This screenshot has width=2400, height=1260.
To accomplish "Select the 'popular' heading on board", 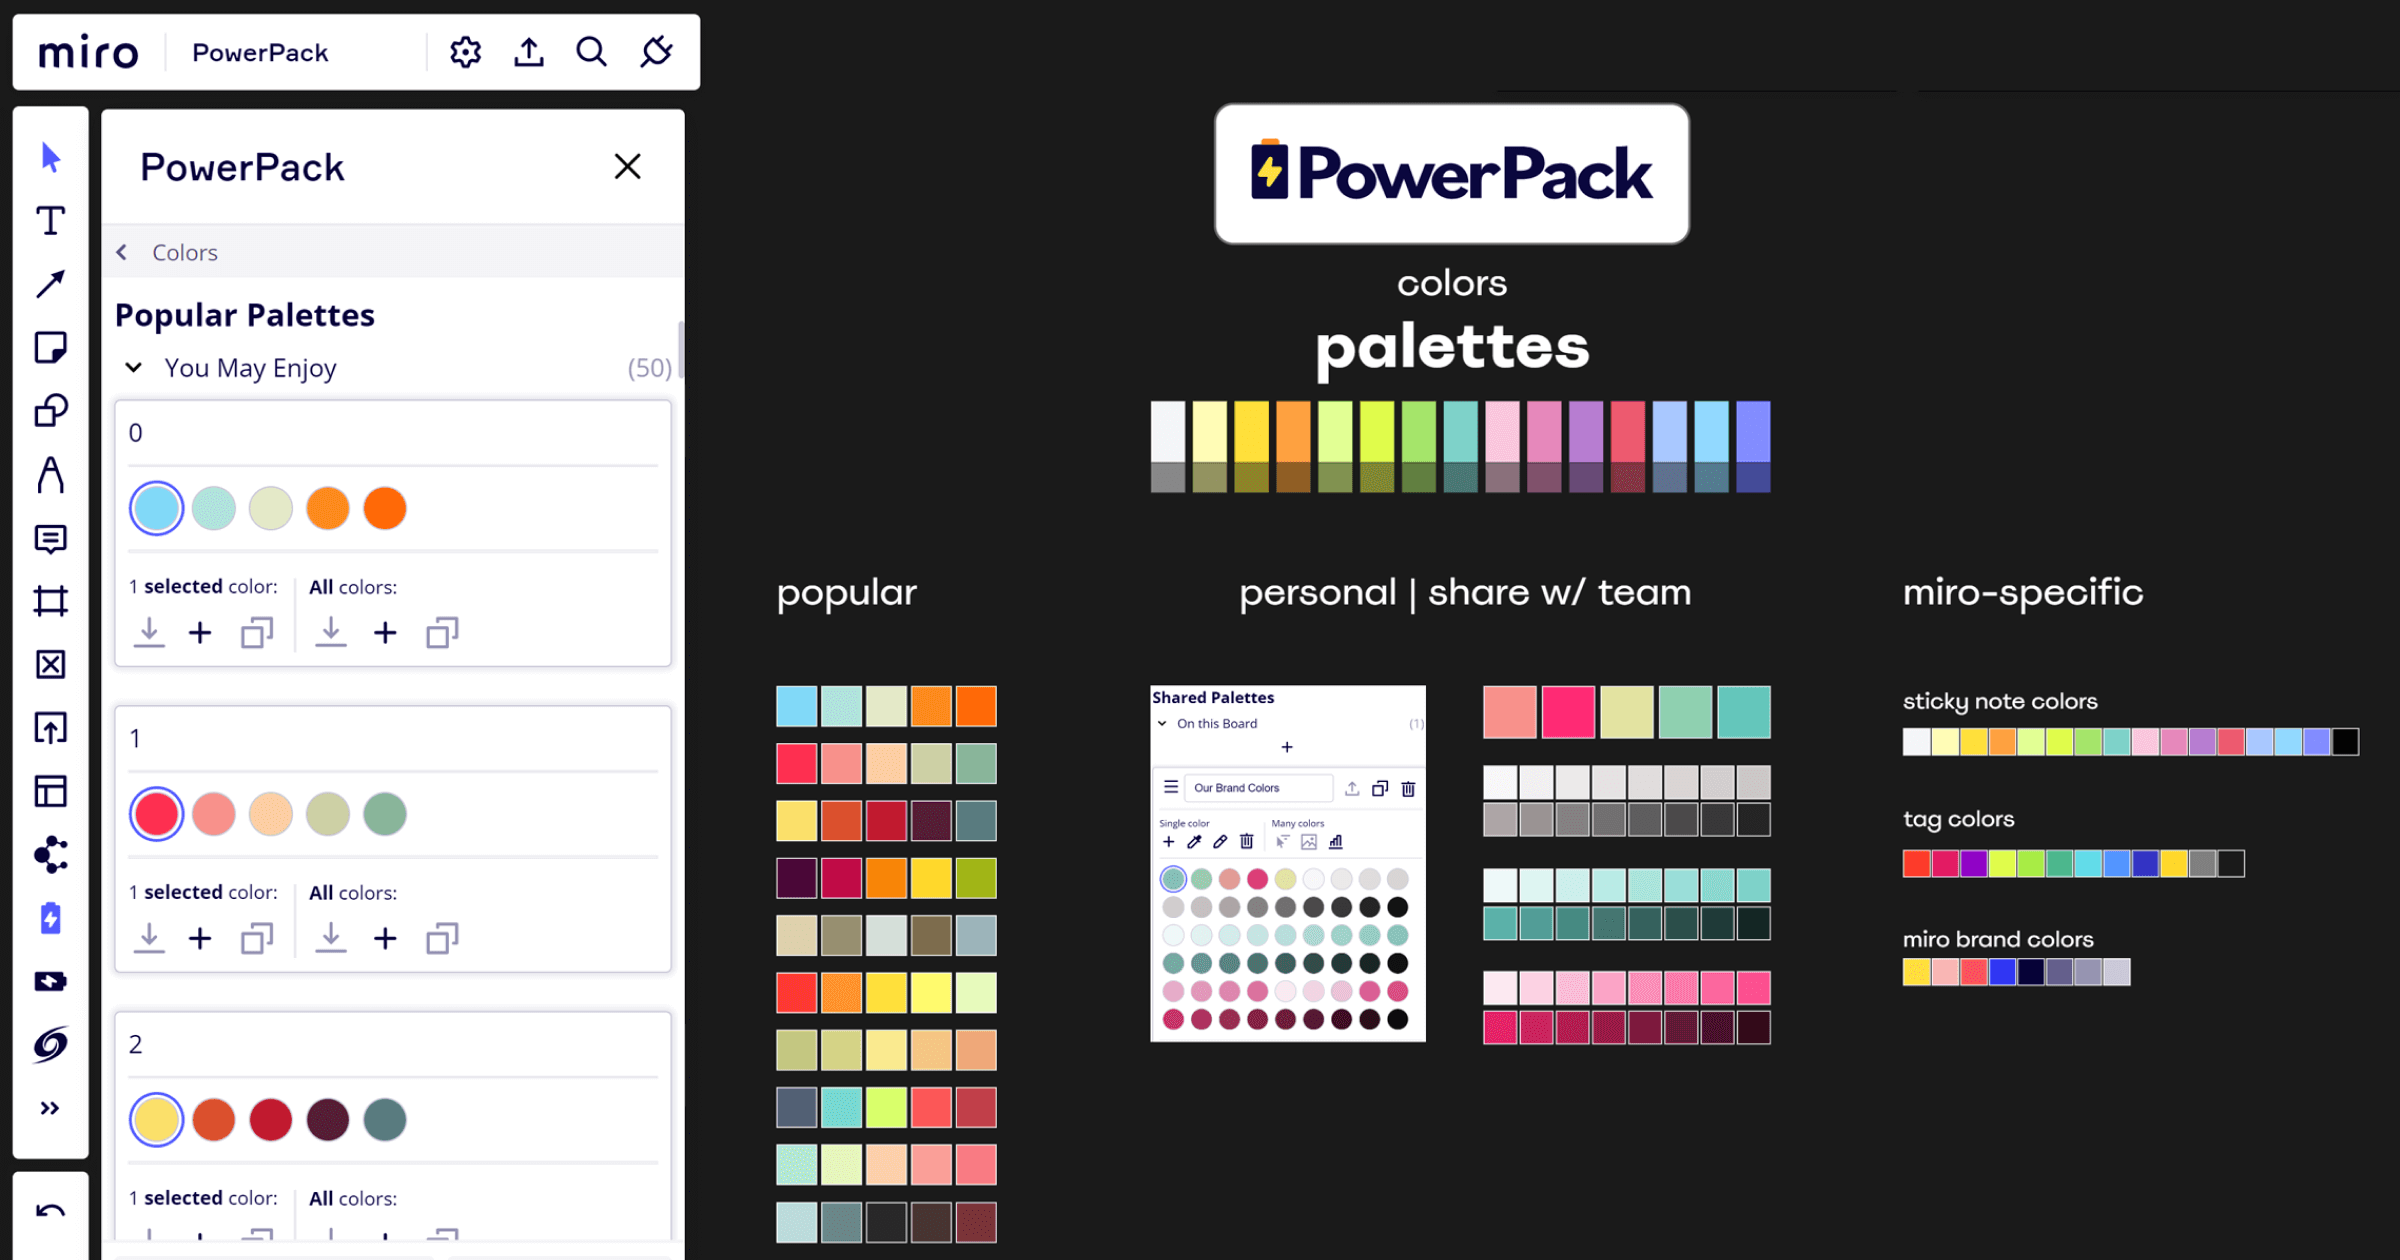I will (846, 592).
